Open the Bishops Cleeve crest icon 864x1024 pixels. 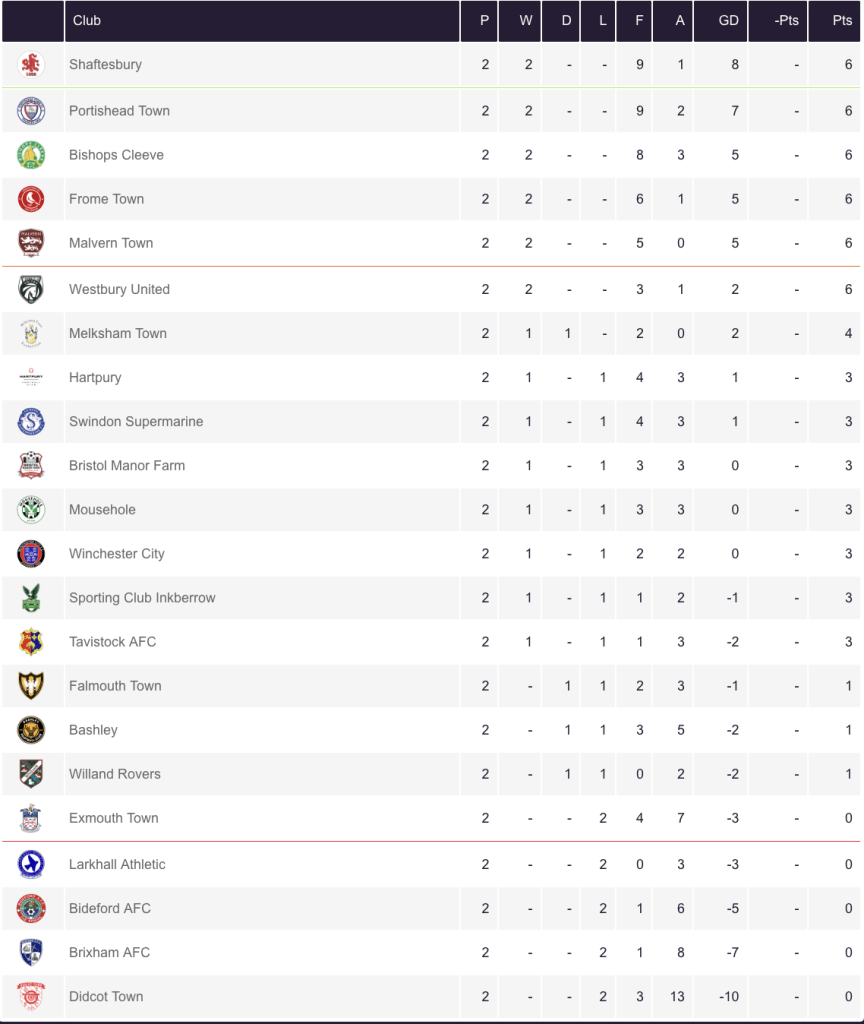click(31, 155)
